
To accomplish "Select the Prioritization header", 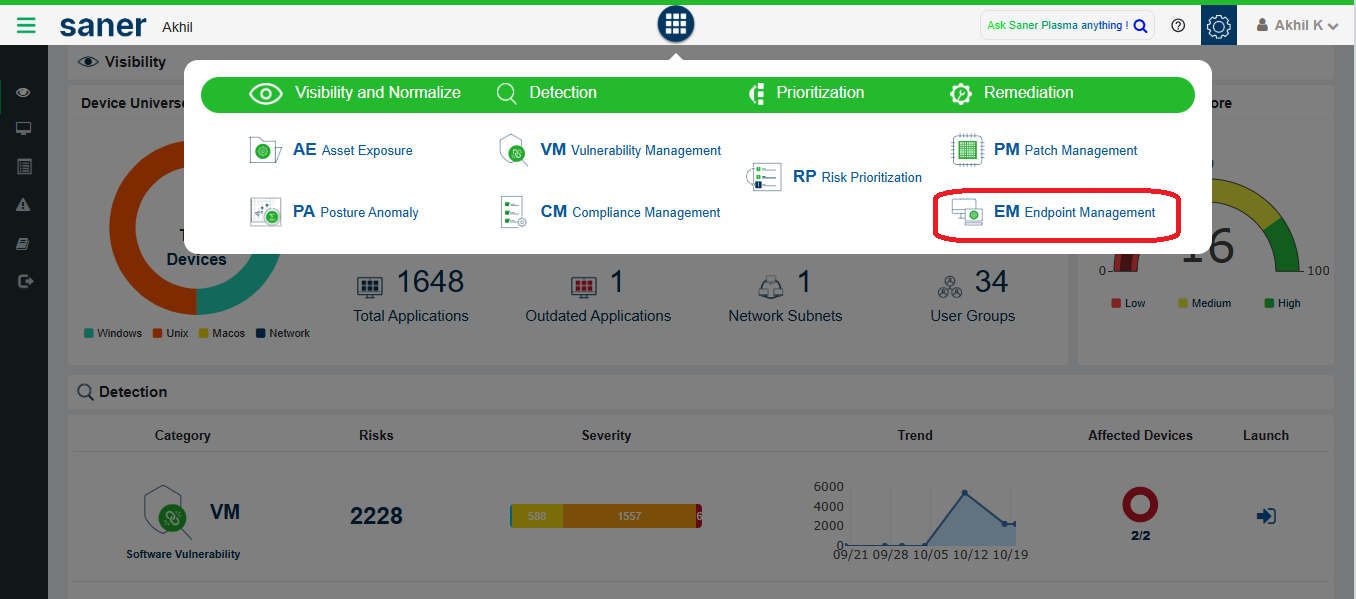I will [806, 93].
